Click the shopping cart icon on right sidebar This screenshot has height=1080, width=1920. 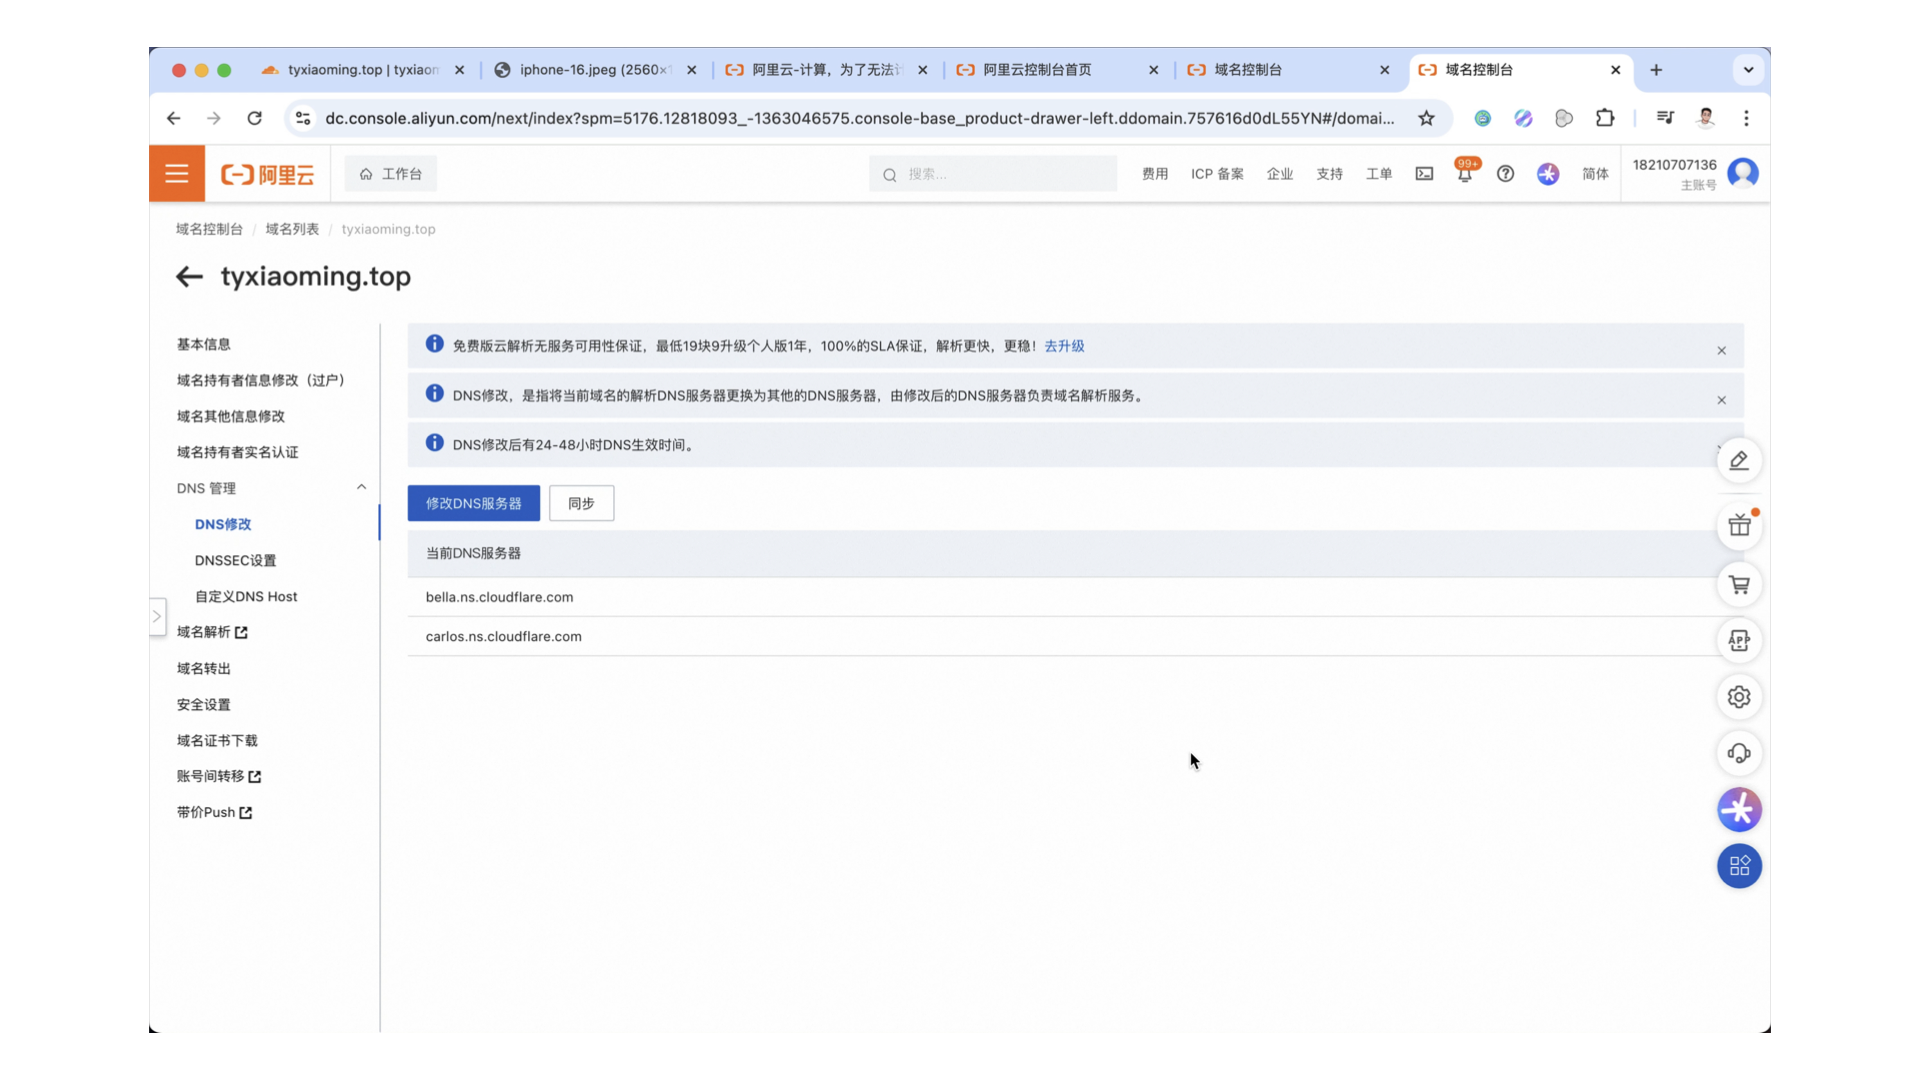(1739, 582)
